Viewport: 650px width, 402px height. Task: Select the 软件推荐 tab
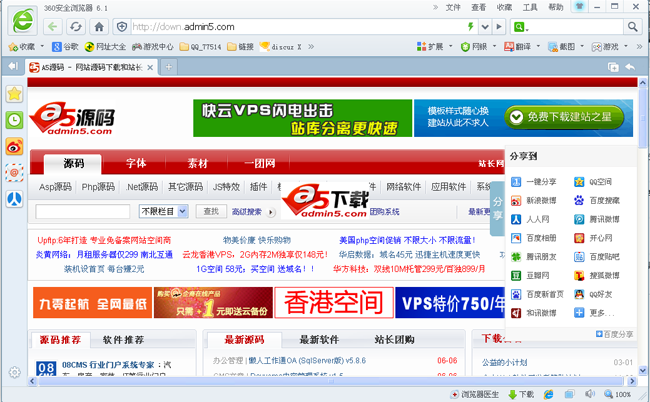(123, 340)
